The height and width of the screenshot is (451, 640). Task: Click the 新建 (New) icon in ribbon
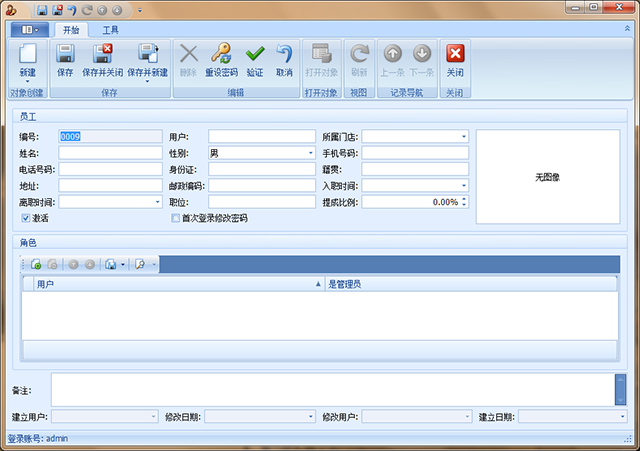pos(27,55)
